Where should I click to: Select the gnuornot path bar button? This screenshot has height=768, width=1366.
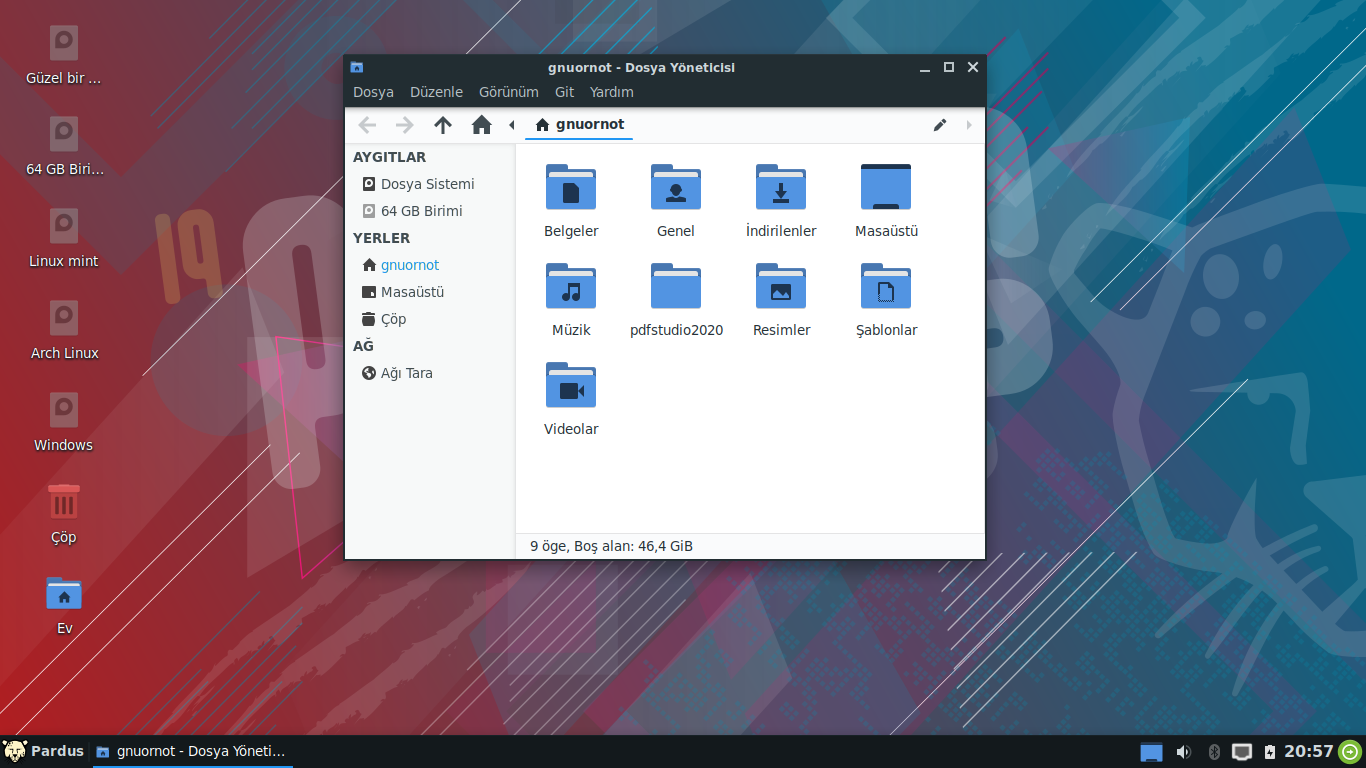coord(580,125)
